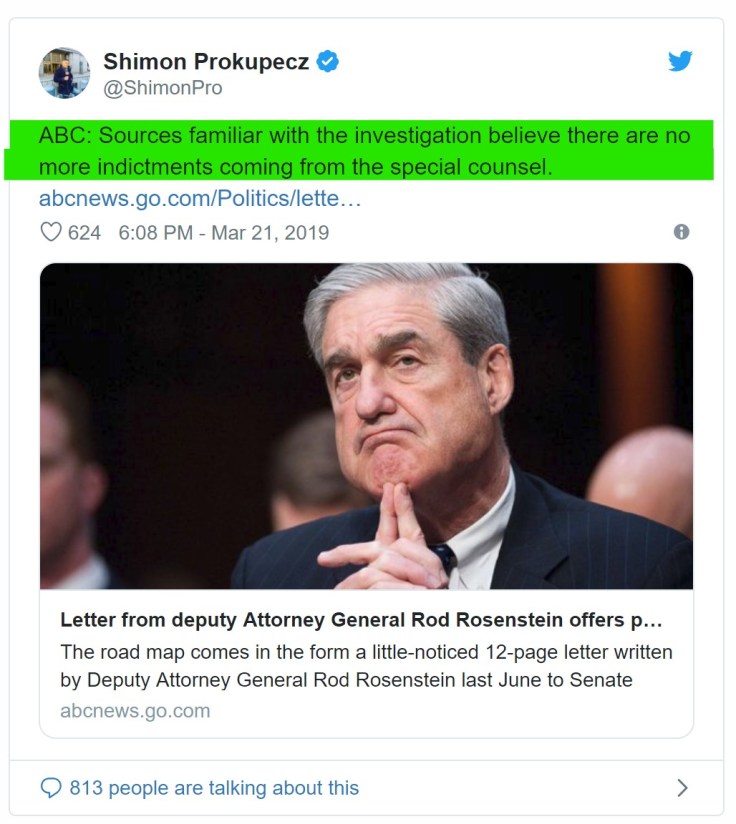Open the abcnews.go.com/Politics/lette… link

(x=200, y=198)
